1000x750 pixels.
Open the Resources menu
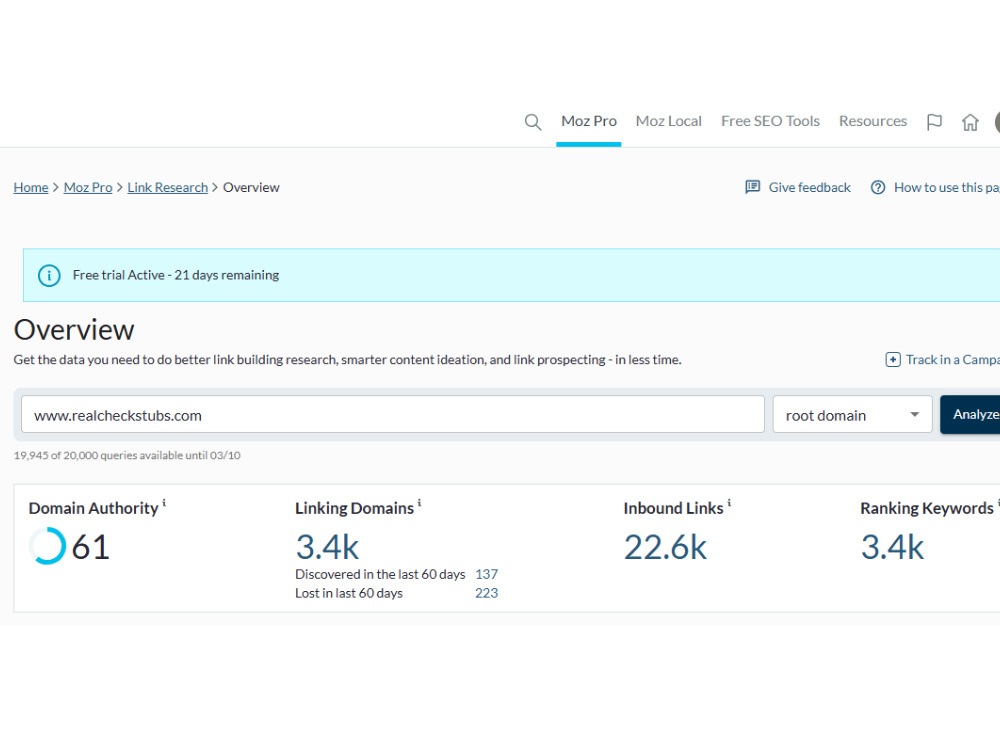coord(872,121)
